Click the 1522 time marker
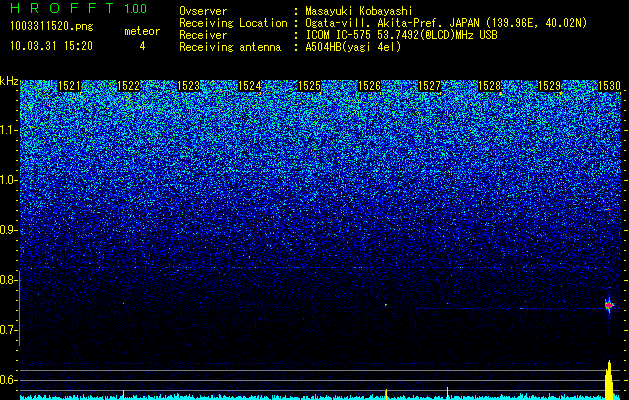This screenshot has width=629, height=400. coord(129,86)
